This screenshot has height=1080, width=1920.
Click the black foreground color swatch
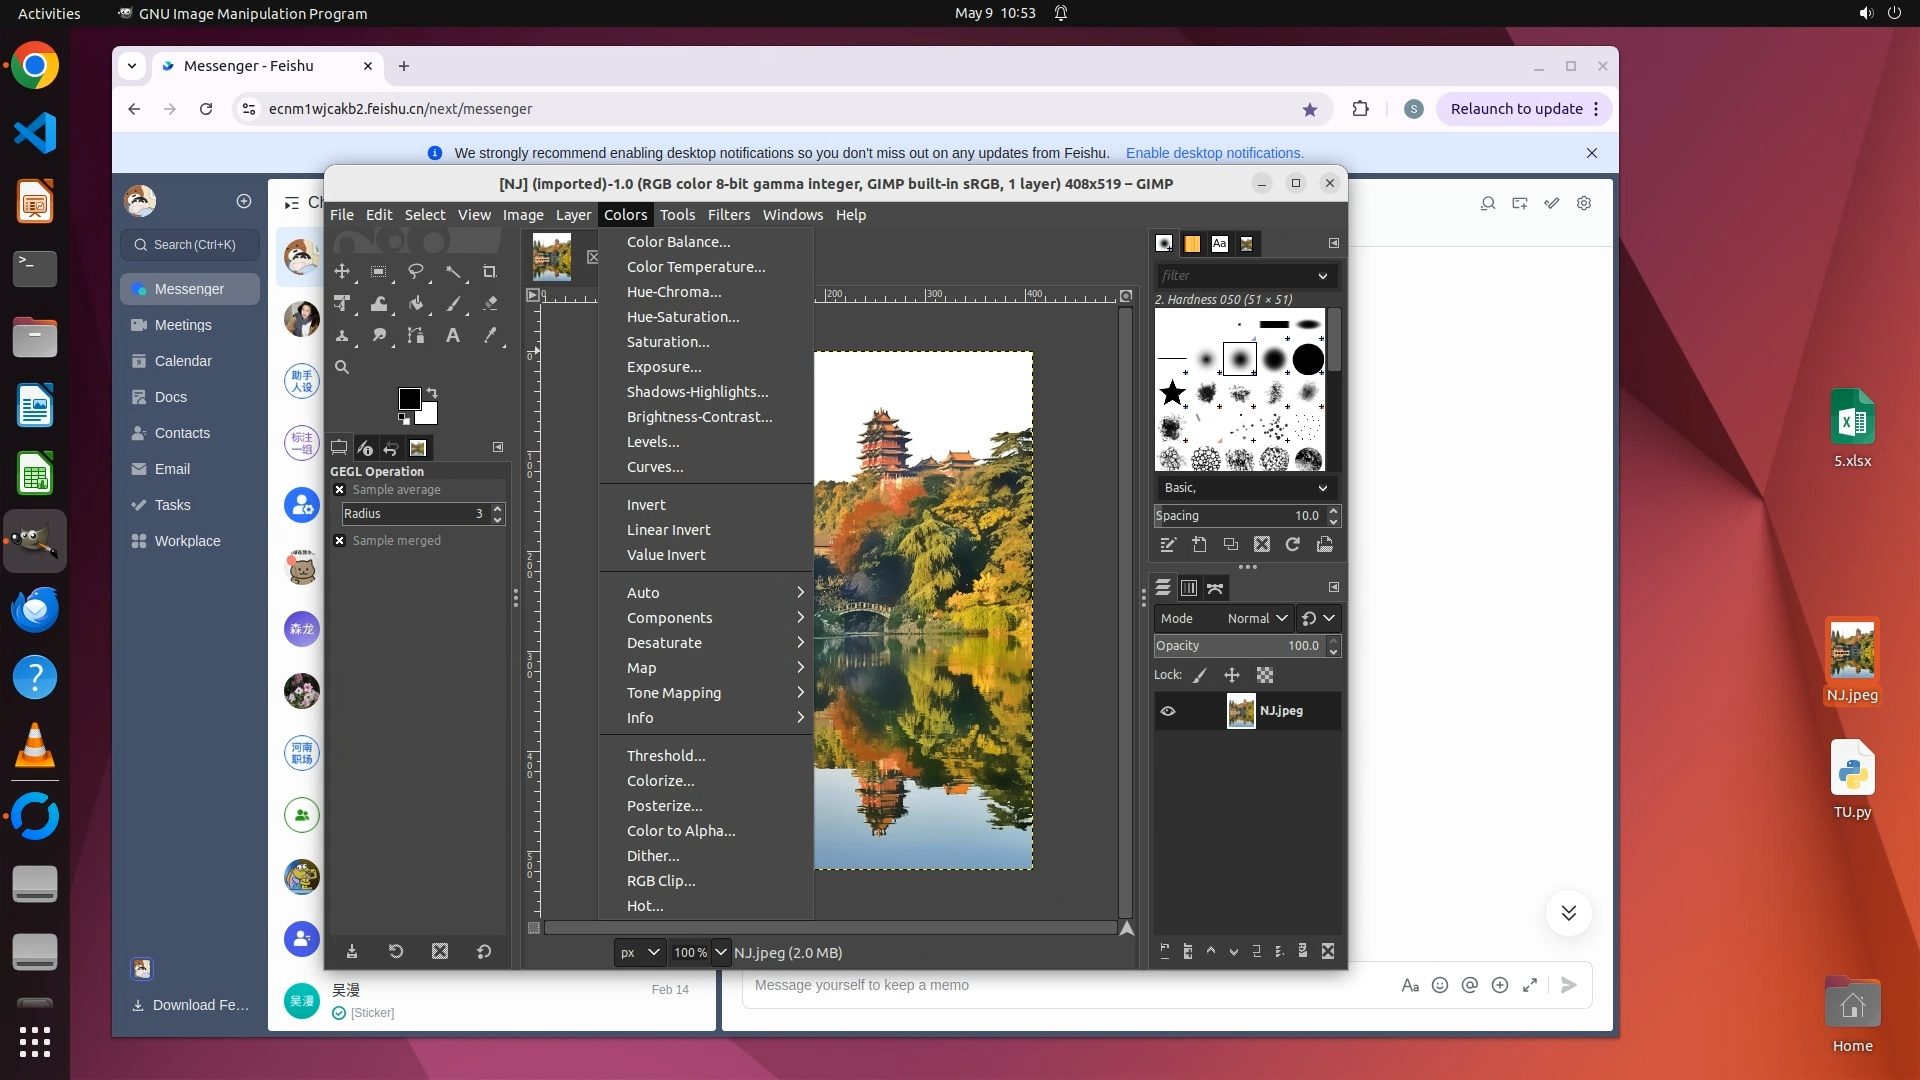coord(409,400)
